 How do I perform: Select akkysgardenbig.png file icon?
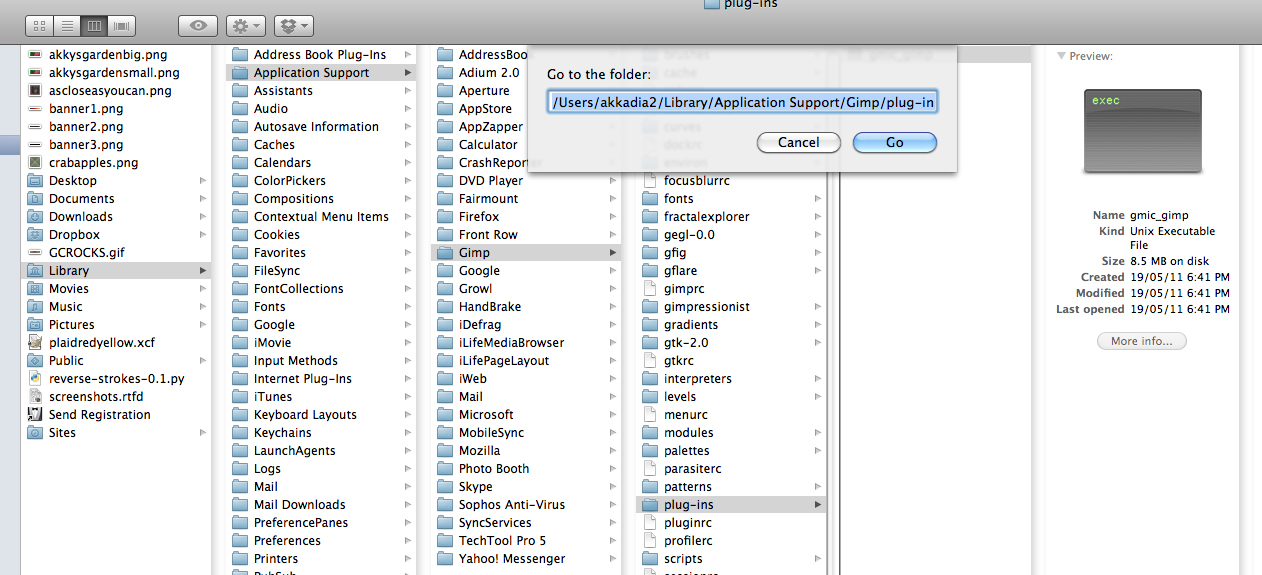pos(35,55)
